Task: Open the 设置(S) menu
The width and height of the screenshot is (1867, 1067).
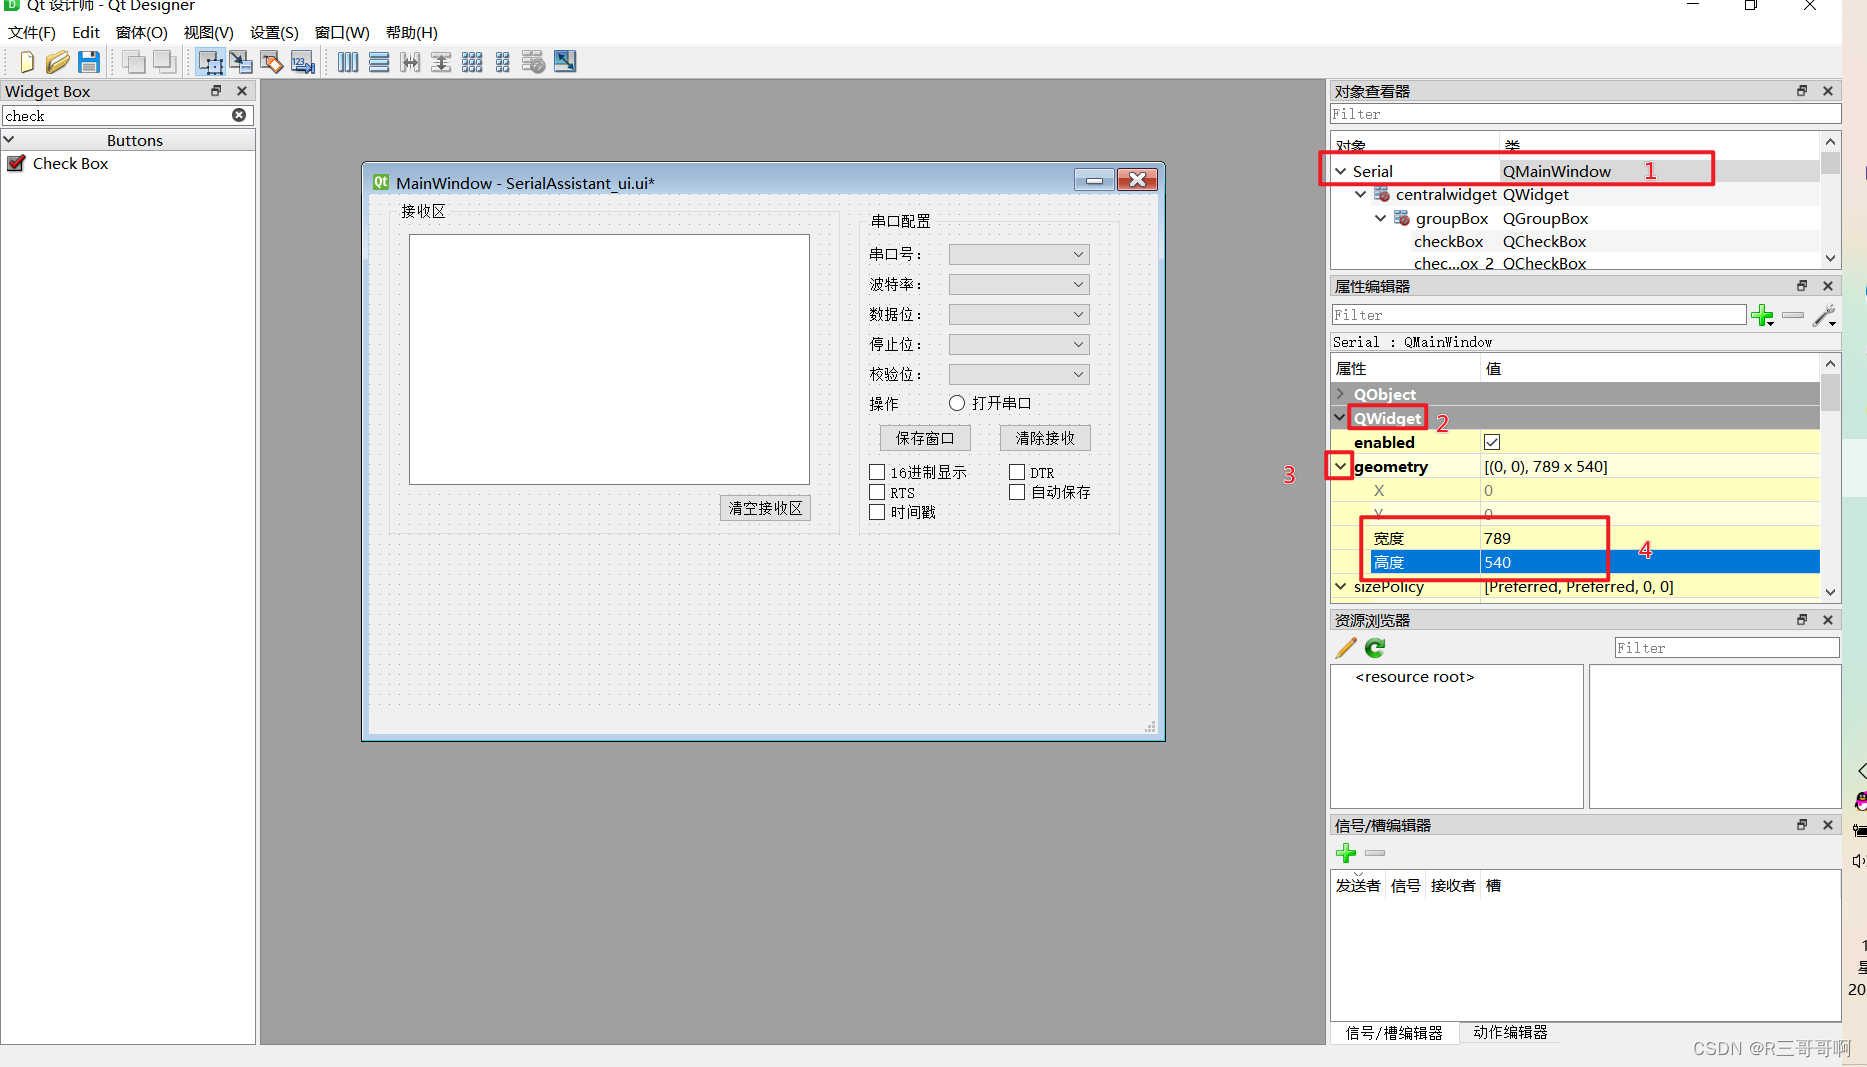Action: click(x=275, y=33)
